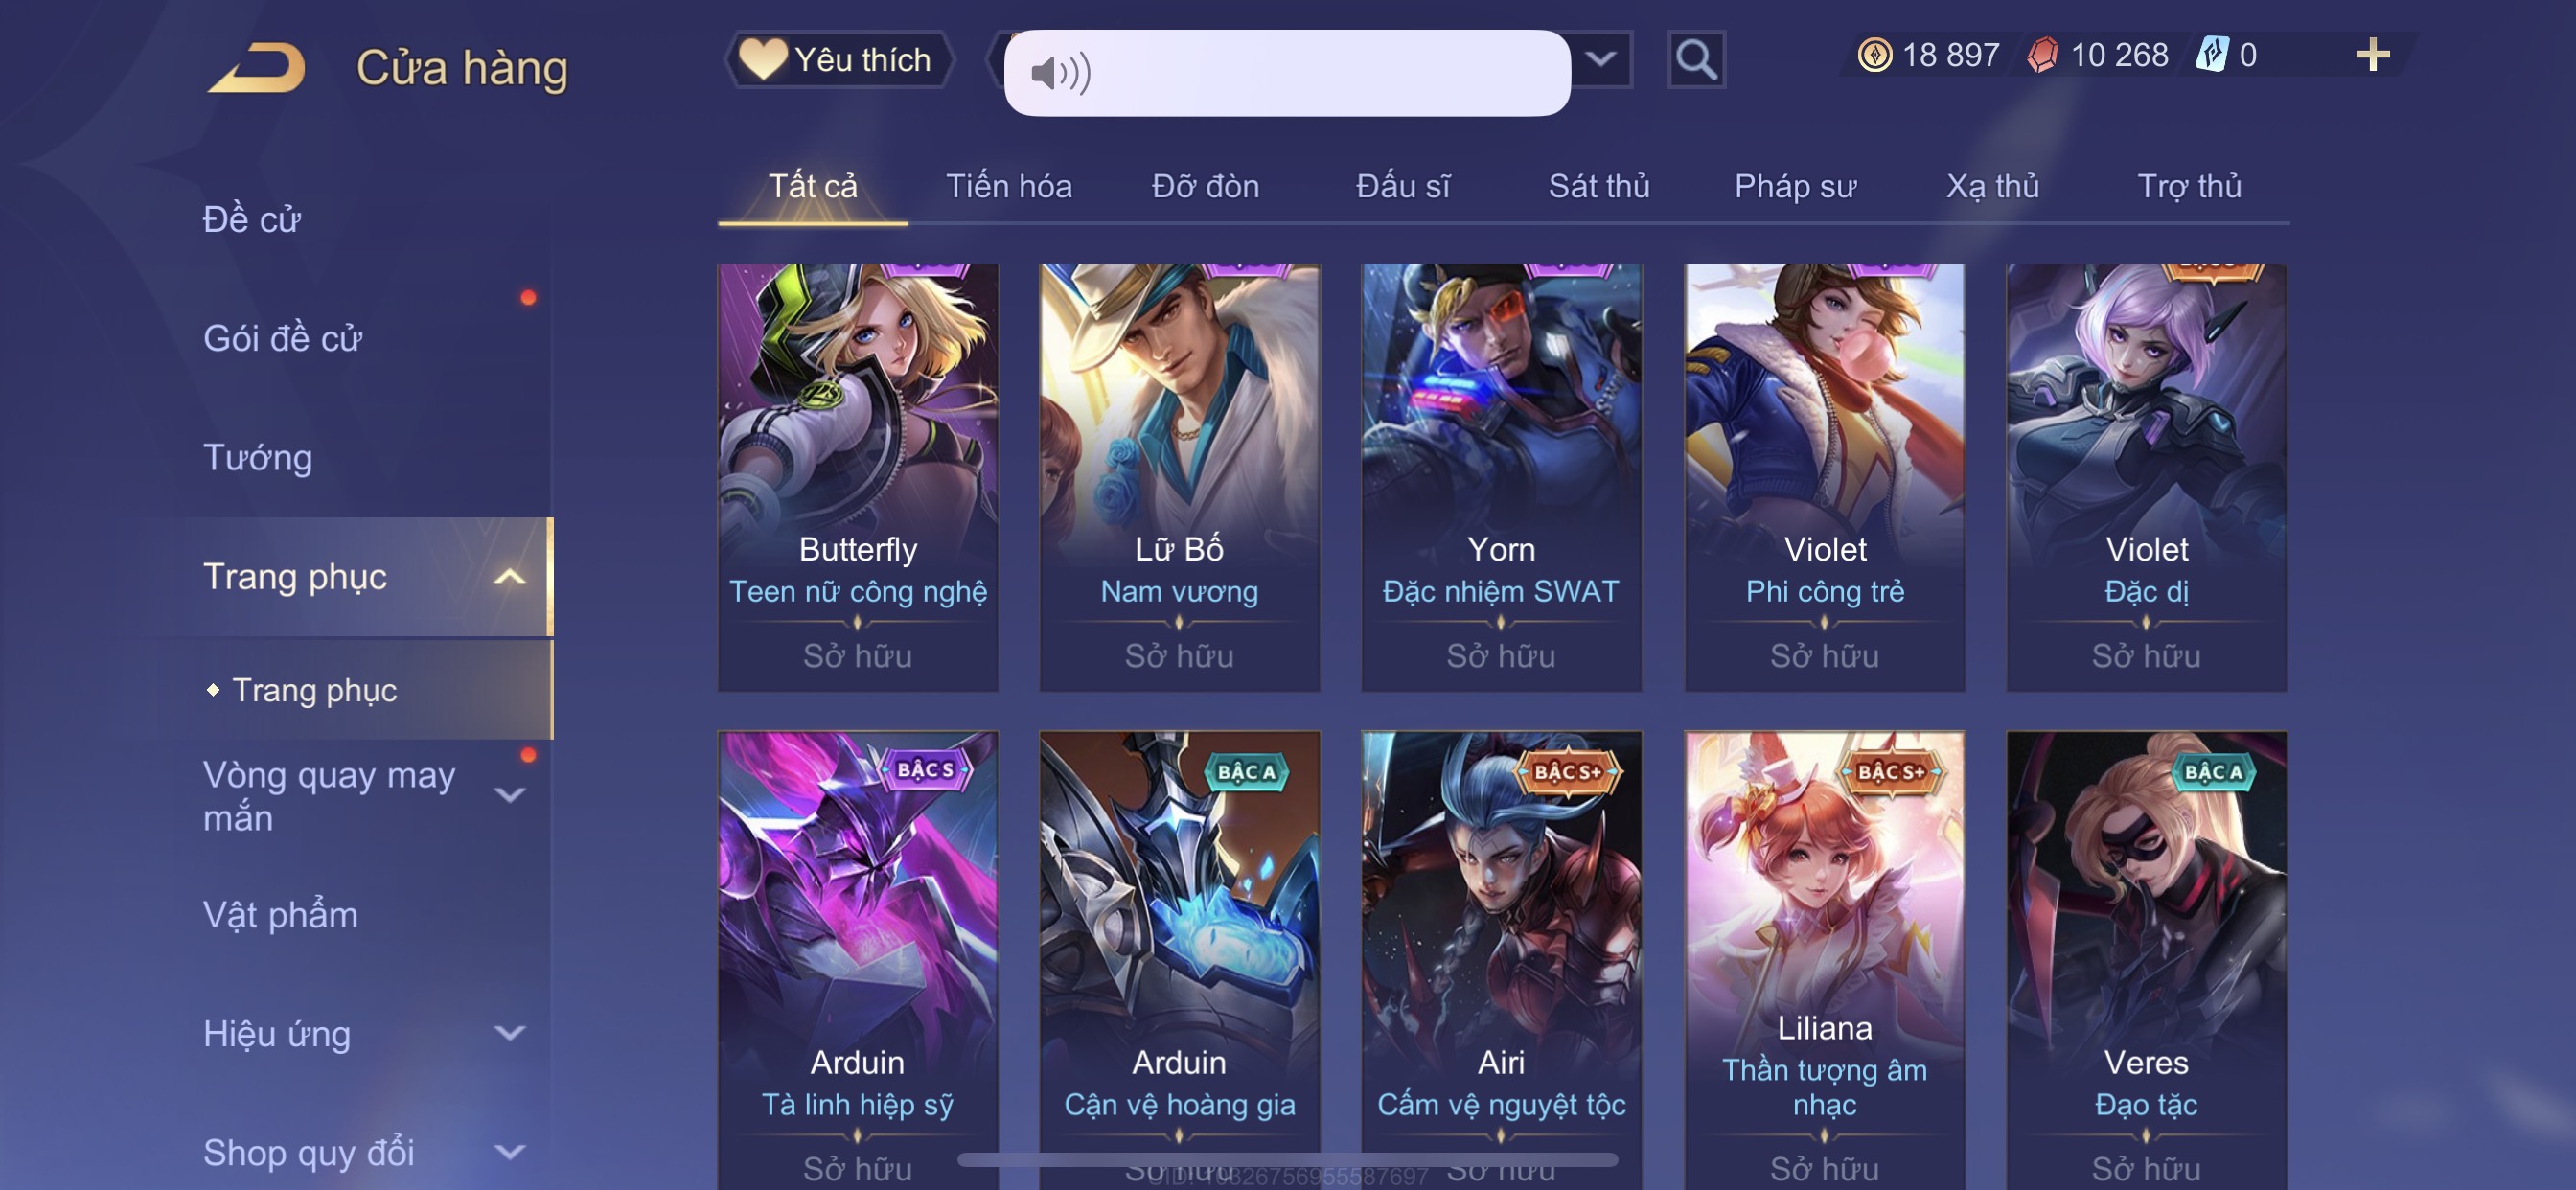Tap the blue ticket currency icon

tap(2211, 54)
